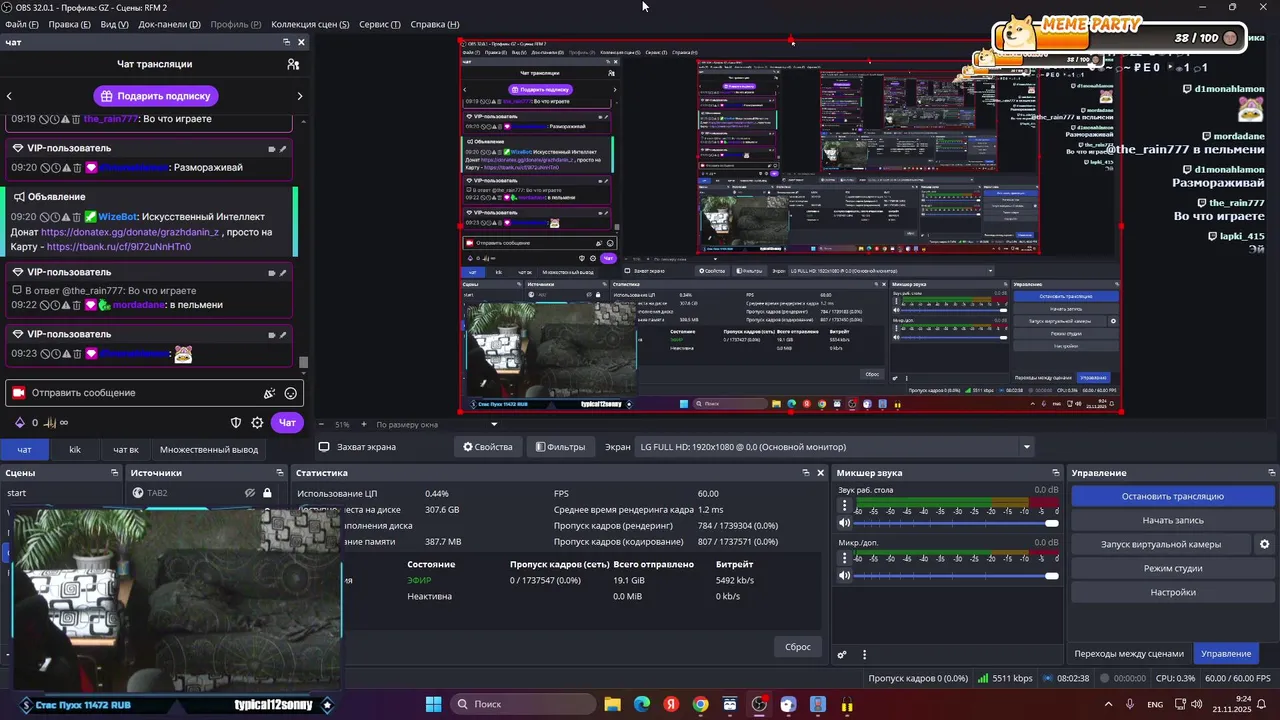Open the Файл menu
This screenshot has width=1280, height=720.
pos(22,24)
